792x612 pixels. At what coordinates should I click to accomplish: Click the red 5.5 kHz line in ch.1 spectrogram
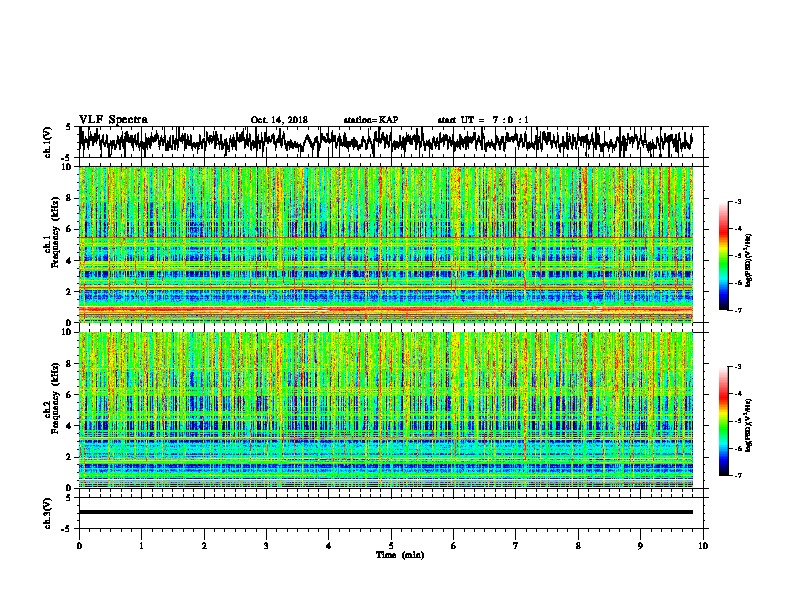(x=385, y=237)
